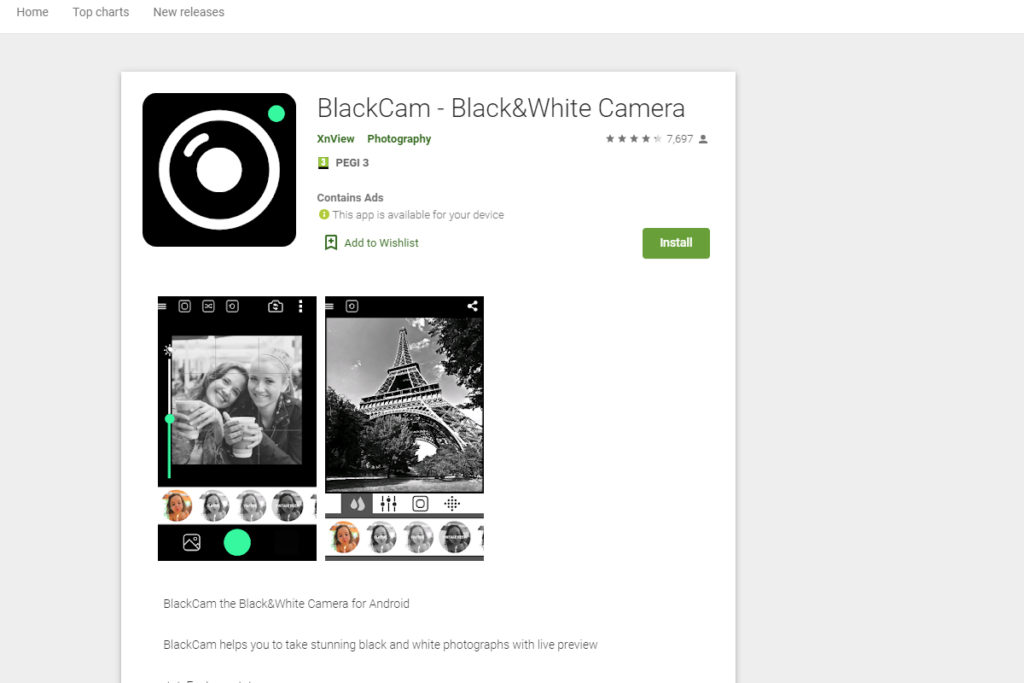
Task: Click the droplets filter icon in second screenshot
Action: [x=357, y=503]
